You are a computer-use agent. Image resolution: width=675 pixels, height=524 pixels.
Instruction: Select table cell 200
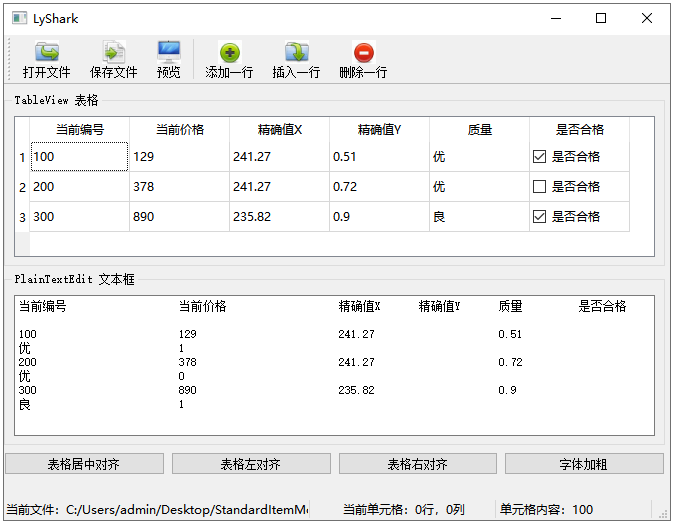(80, 187)
